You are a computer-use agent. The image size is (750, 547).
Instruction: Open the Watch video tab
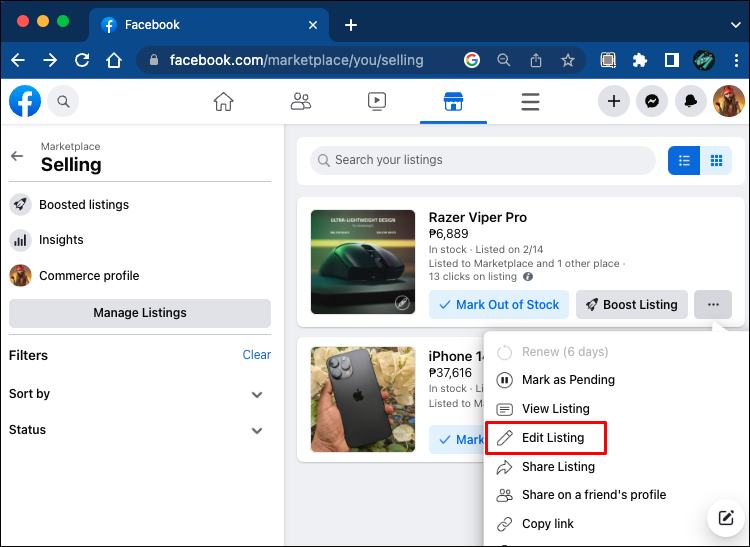click(377, 101)
